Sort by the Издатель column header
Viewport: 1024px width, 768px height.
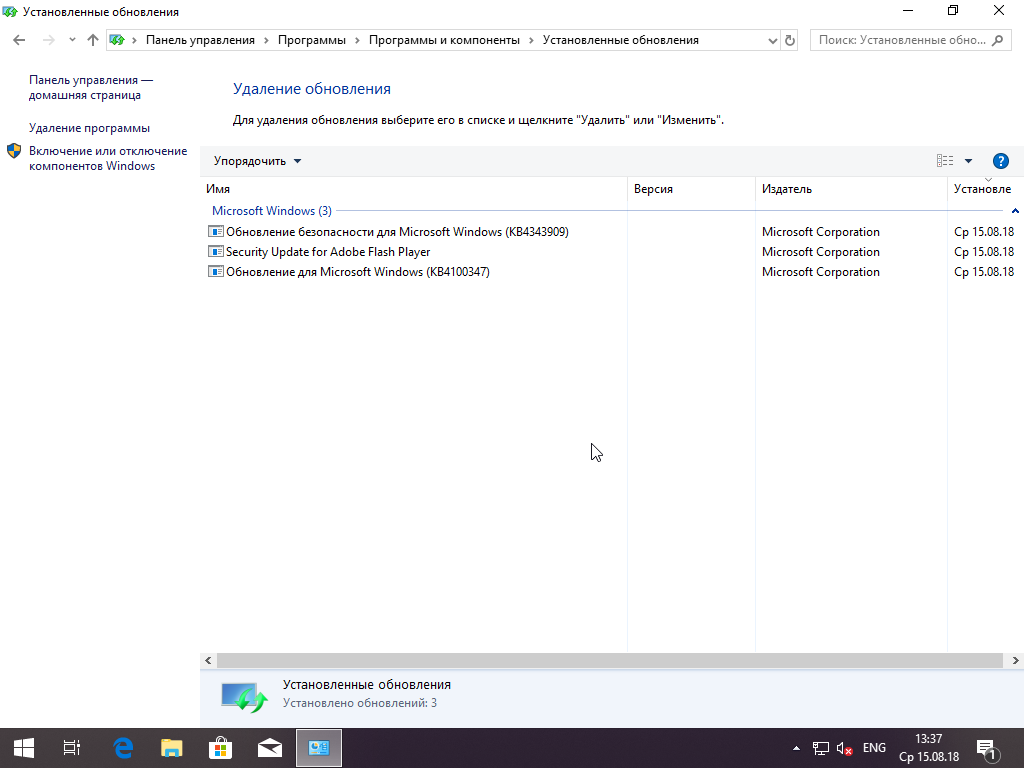(x=851, y=189)
